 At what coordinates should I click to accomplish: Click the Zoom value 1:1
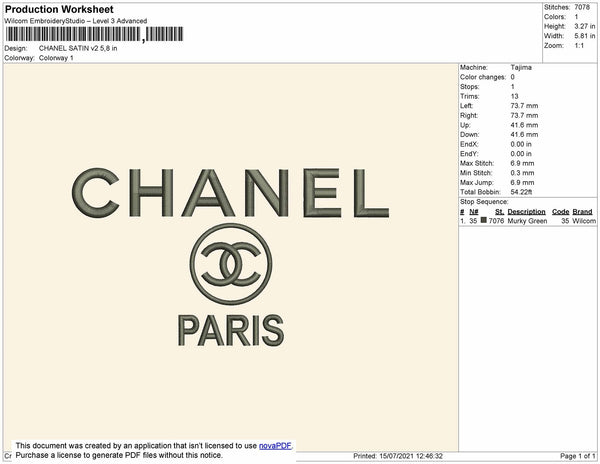tap(579, 46)
